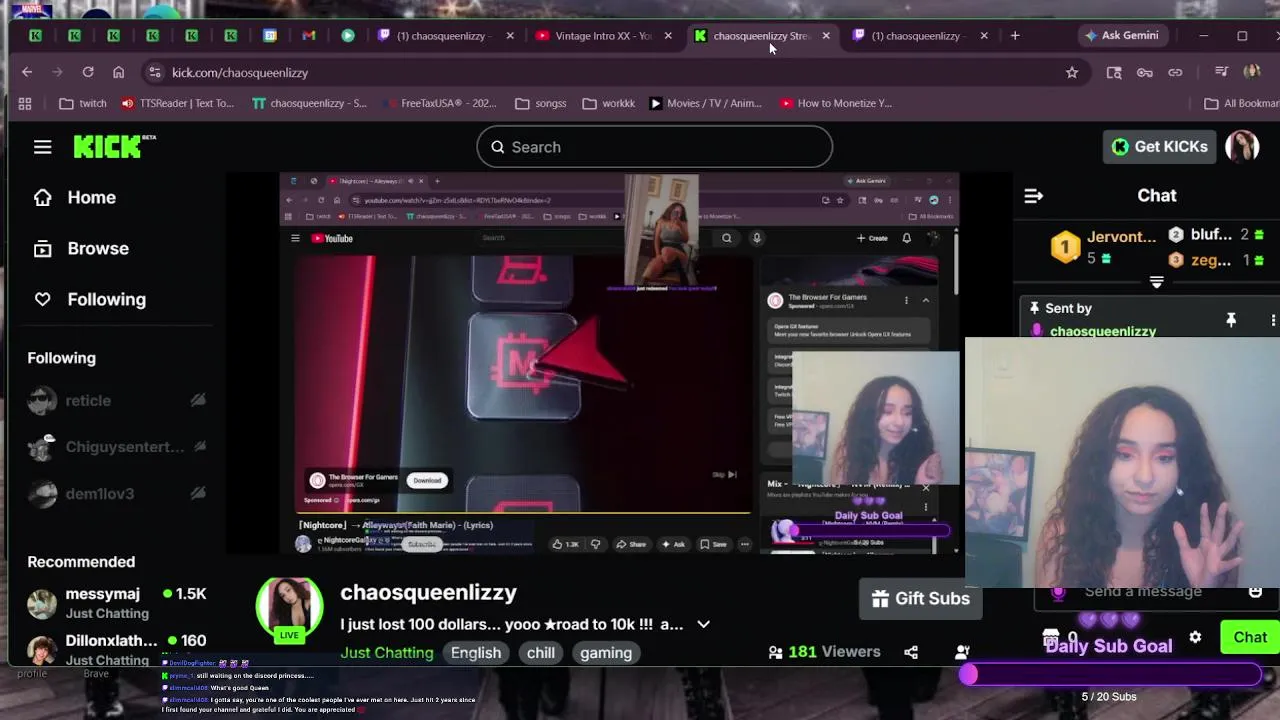Go back in the browser
The image size is (1280, 720).
(x=27, y=72)
